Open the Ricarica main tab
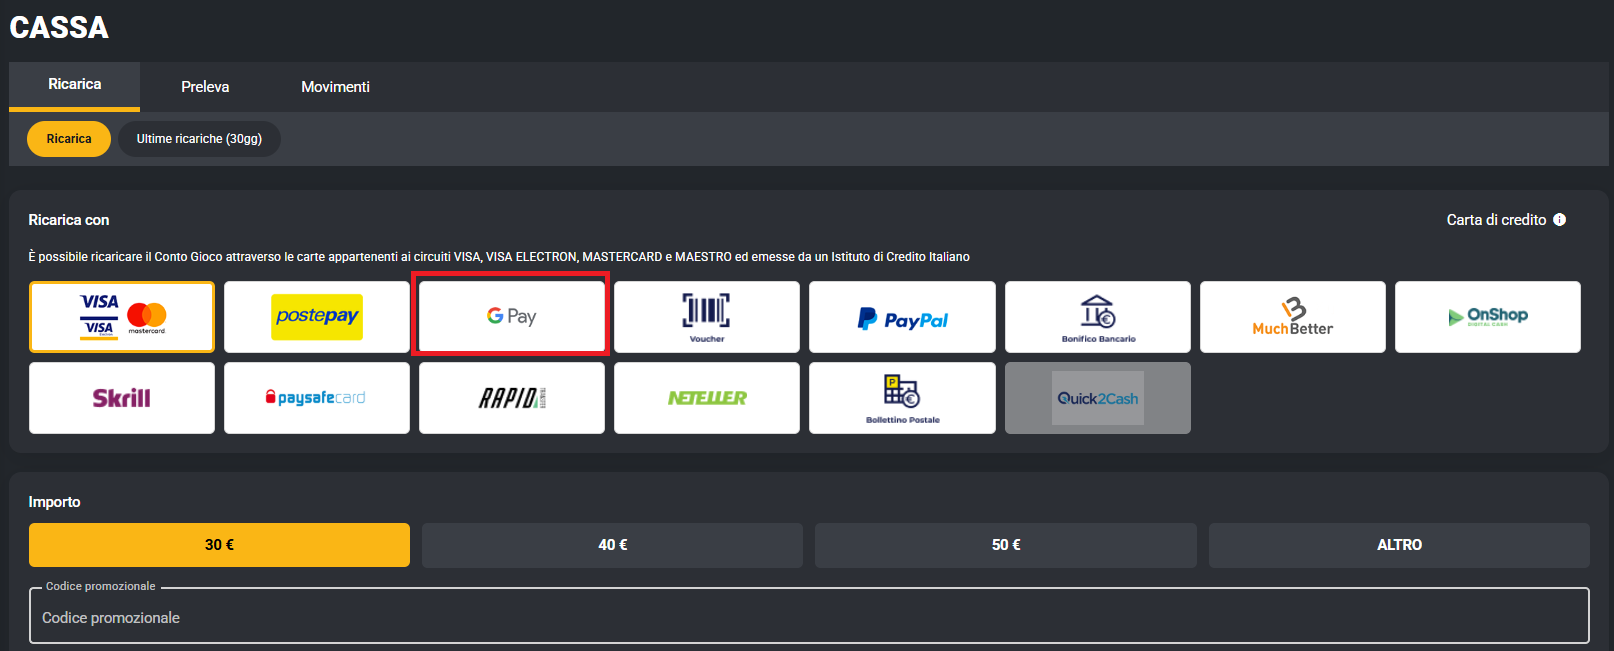 click(75, 85)
